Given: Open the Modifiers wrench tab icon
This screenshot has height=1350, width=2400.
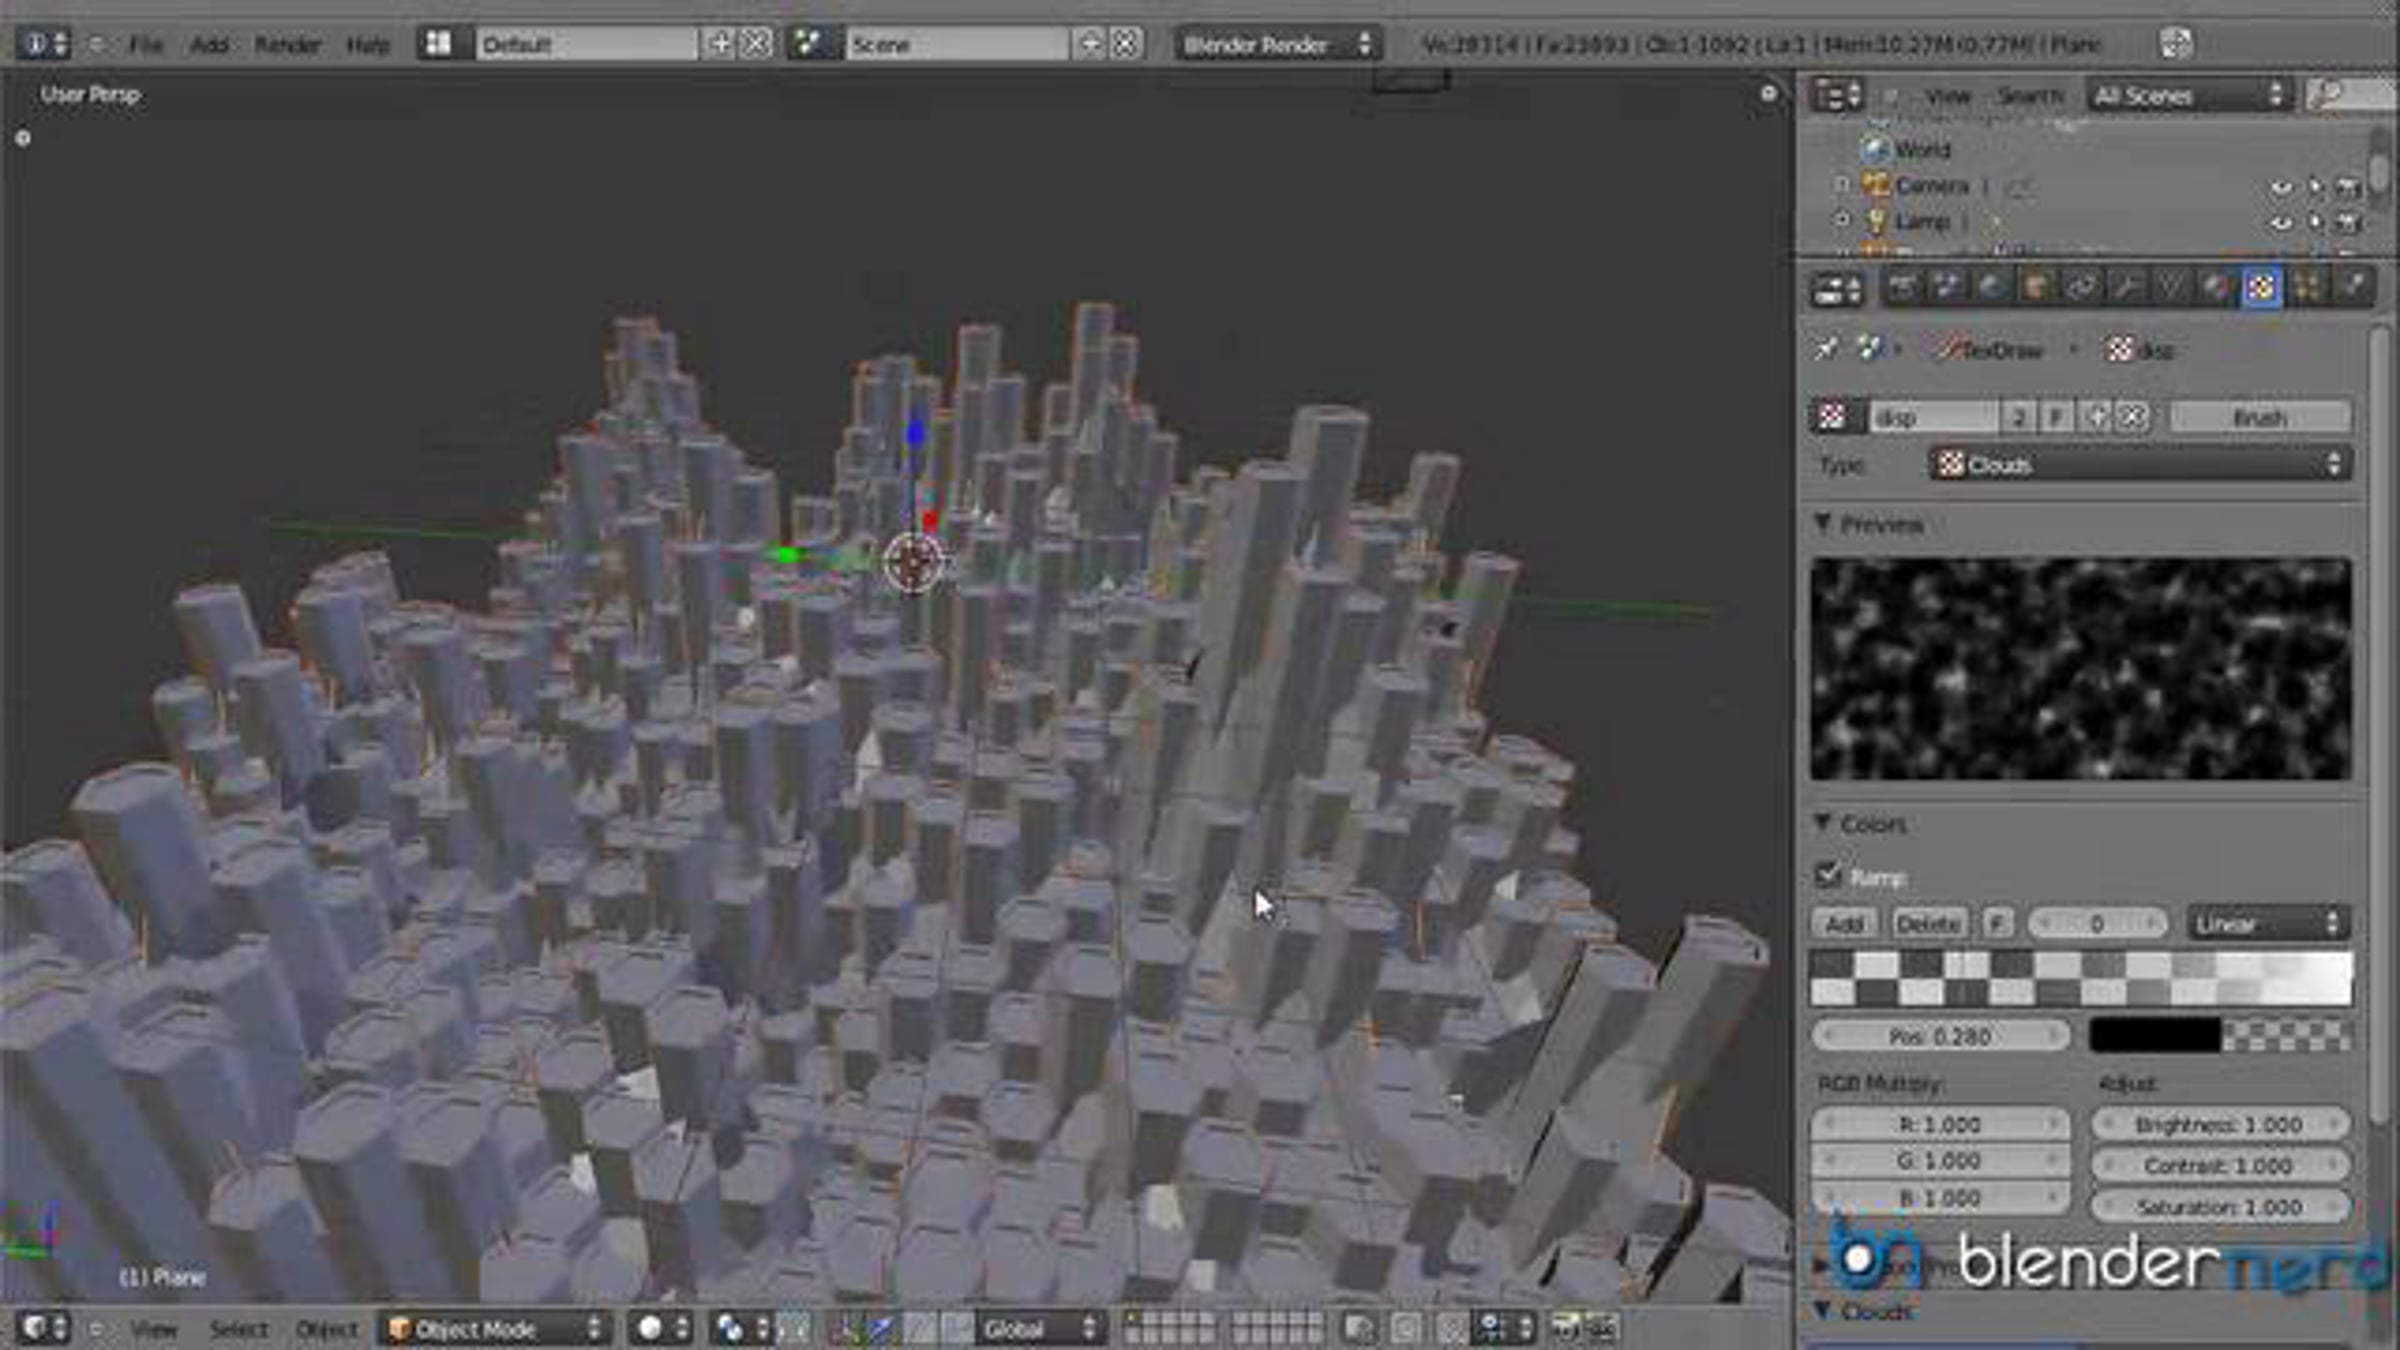Looking at the screenshot, I should click(x=2126, y=289).
